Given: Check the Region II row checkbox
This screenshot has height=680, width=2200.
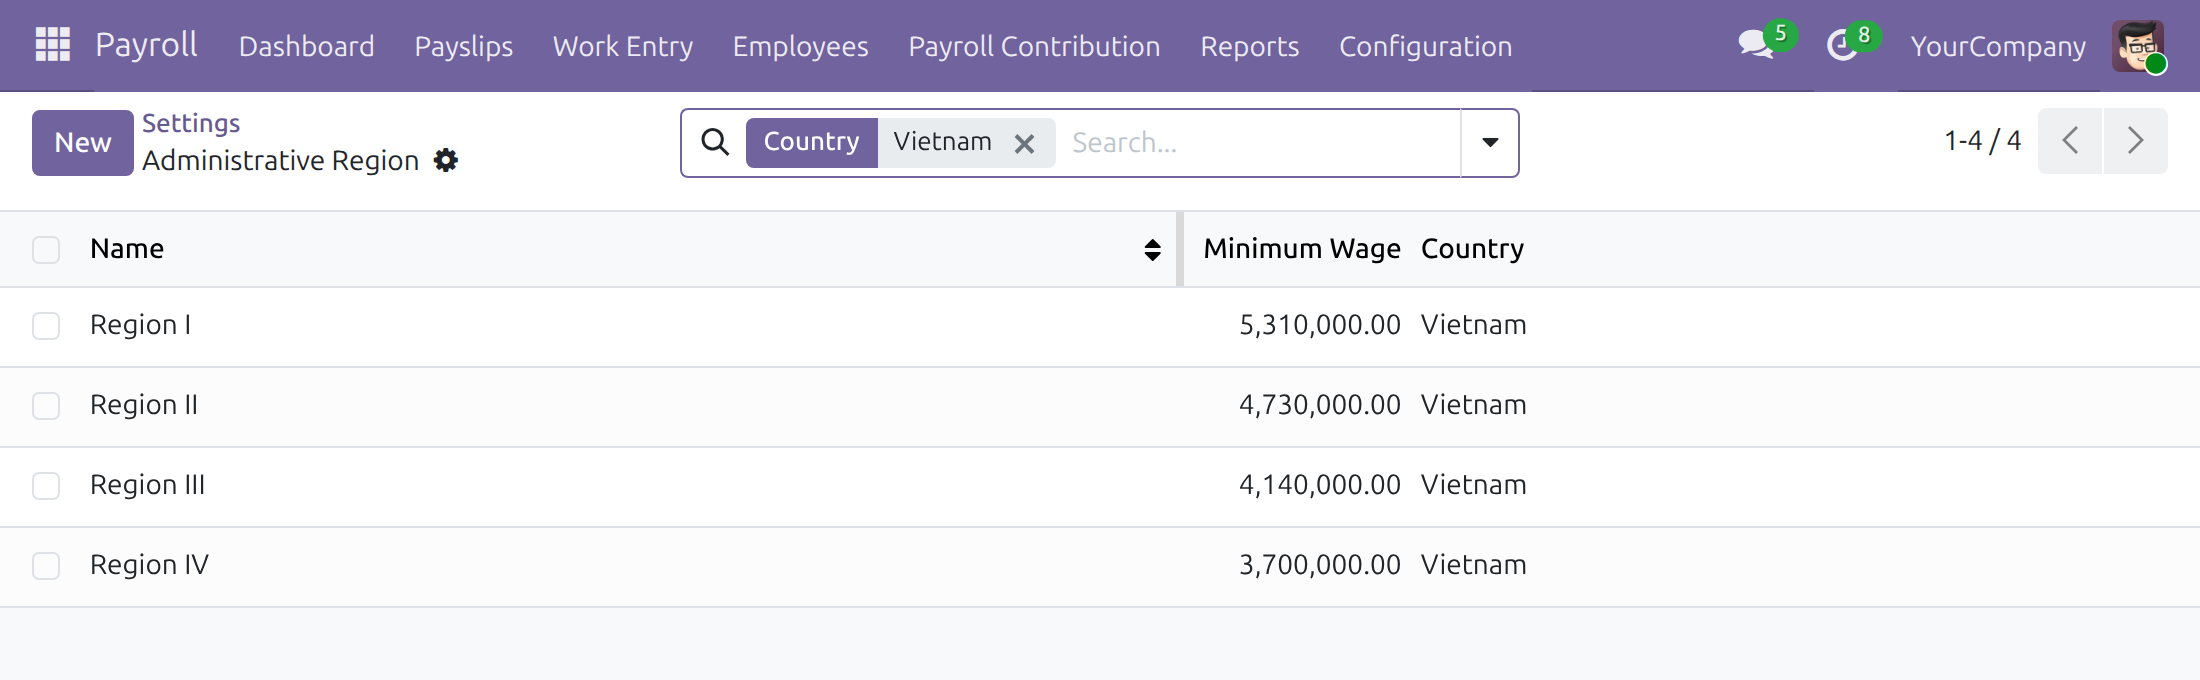Looking at the screenshot, I should point(46,406).
